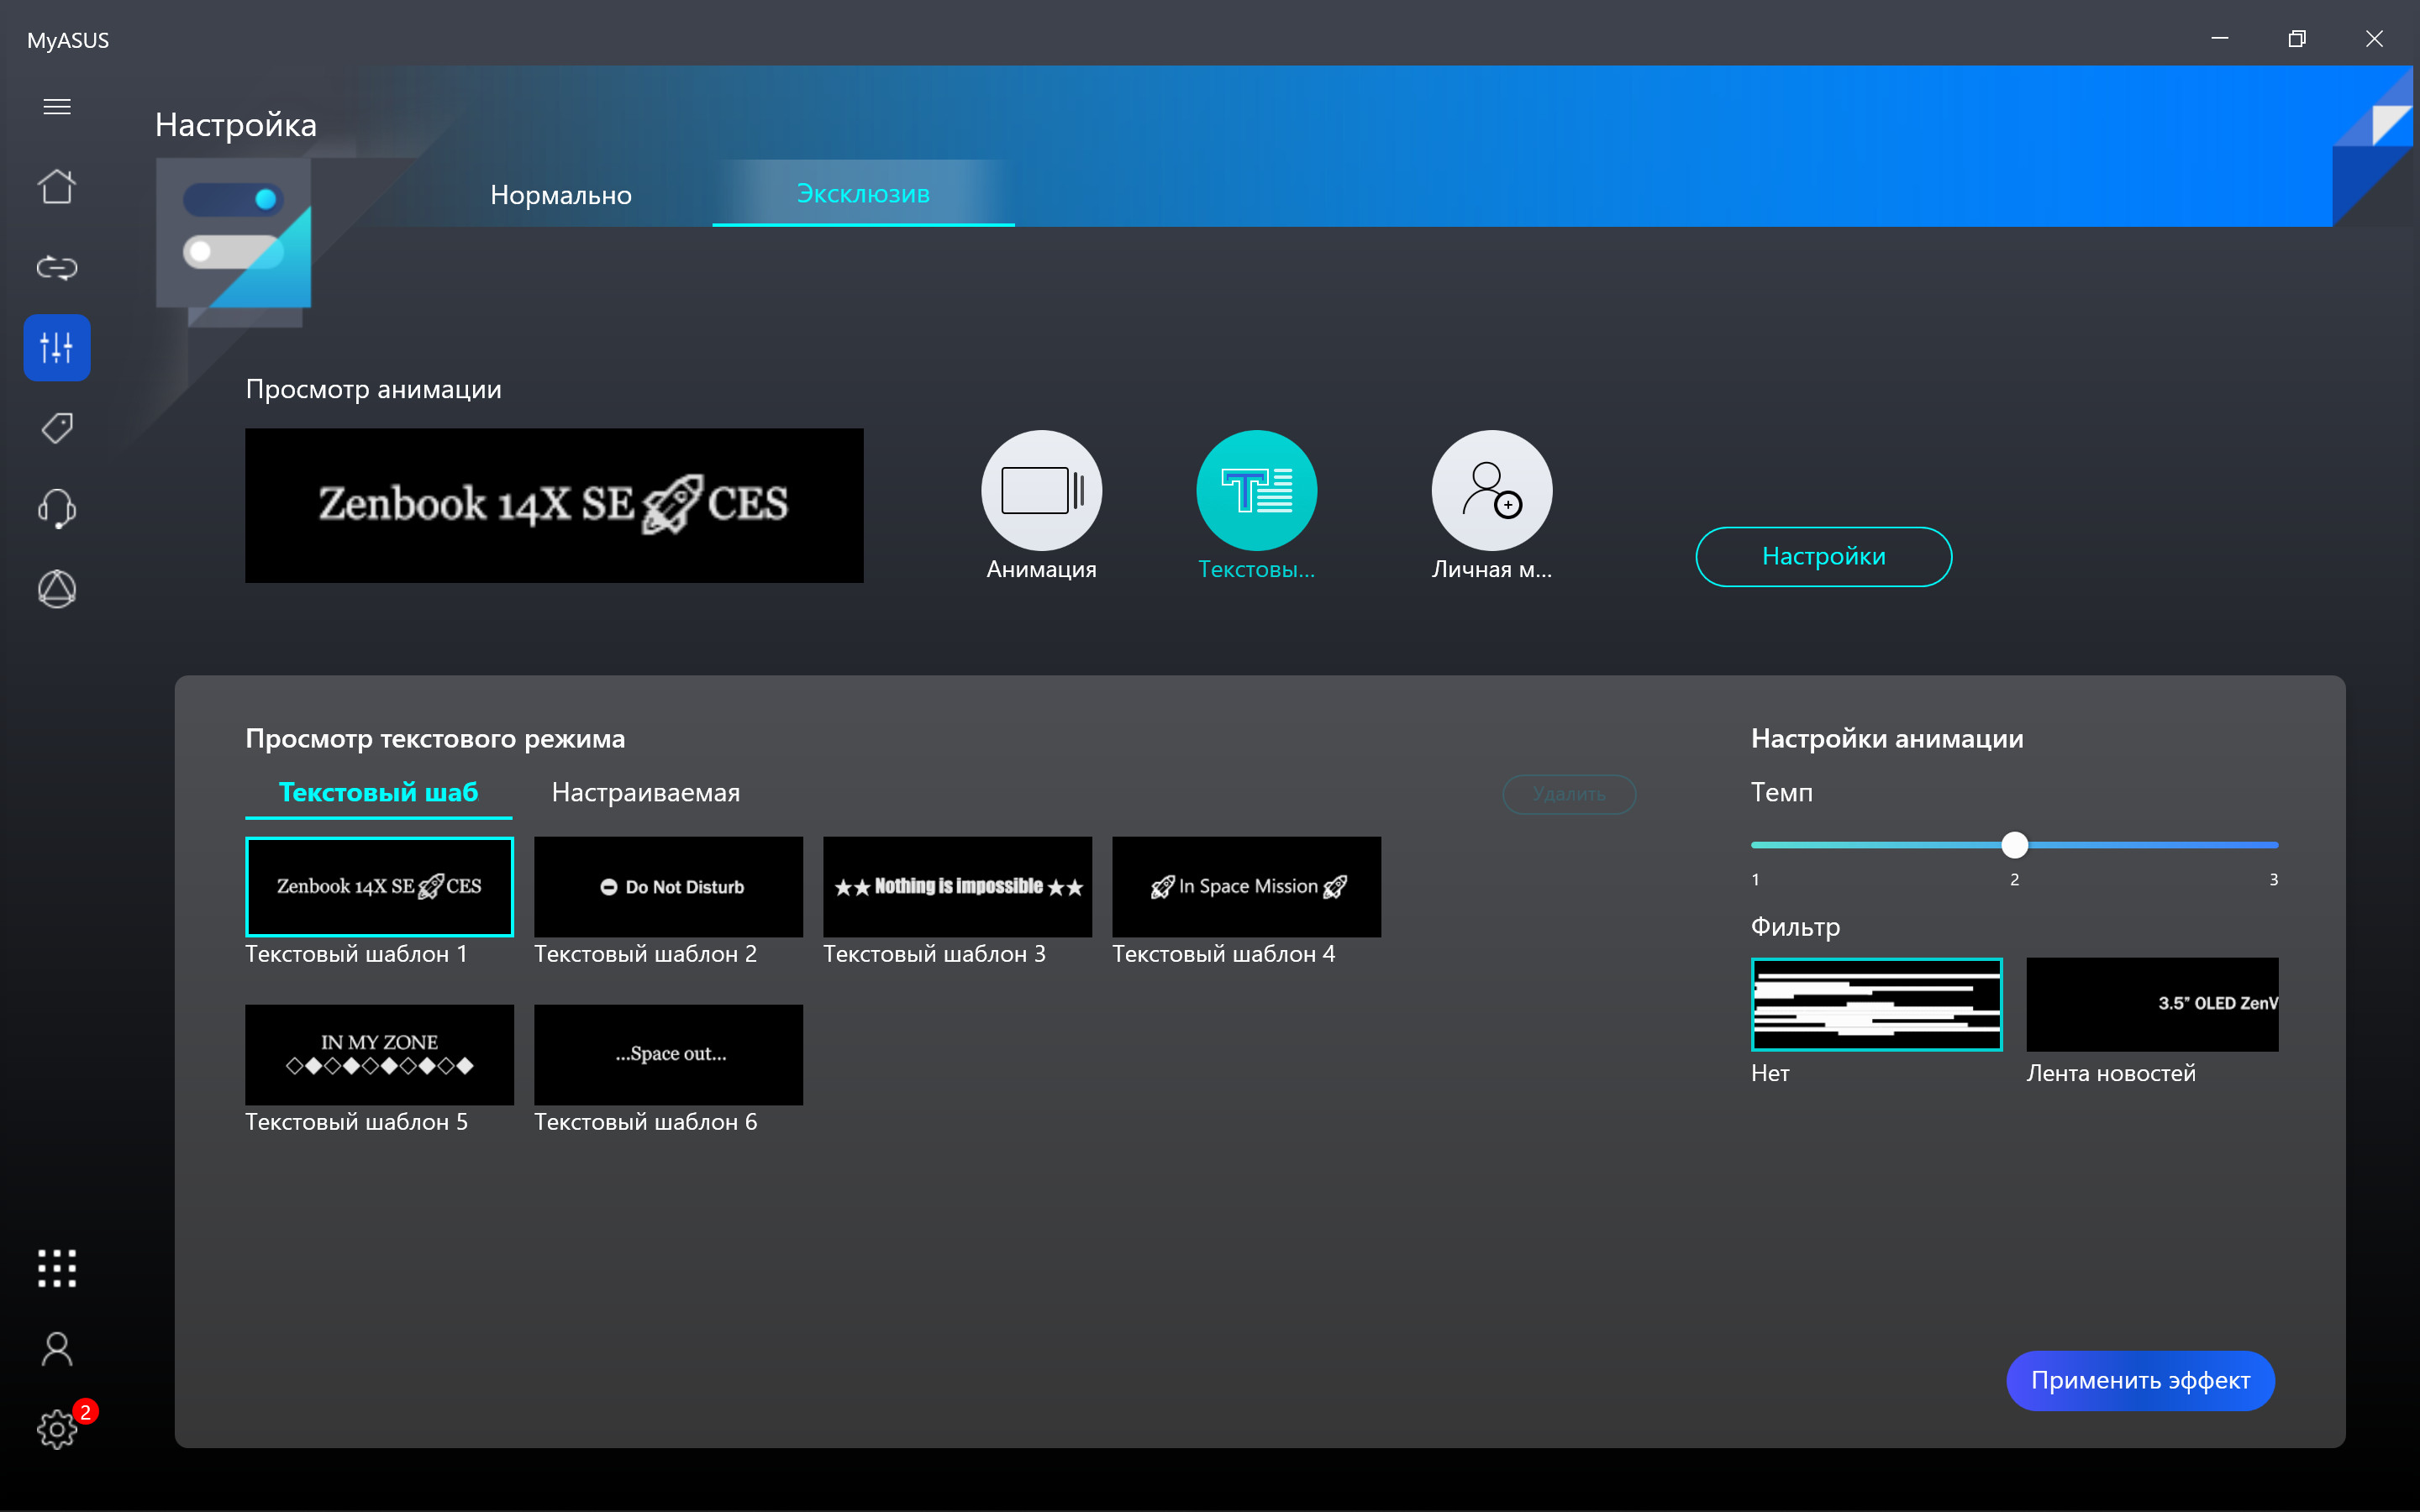This screenshot has width=2420, height=1512.
Task: Select Space out template thumbnail
Action: pyautogui.click(x=668, y=1055)
